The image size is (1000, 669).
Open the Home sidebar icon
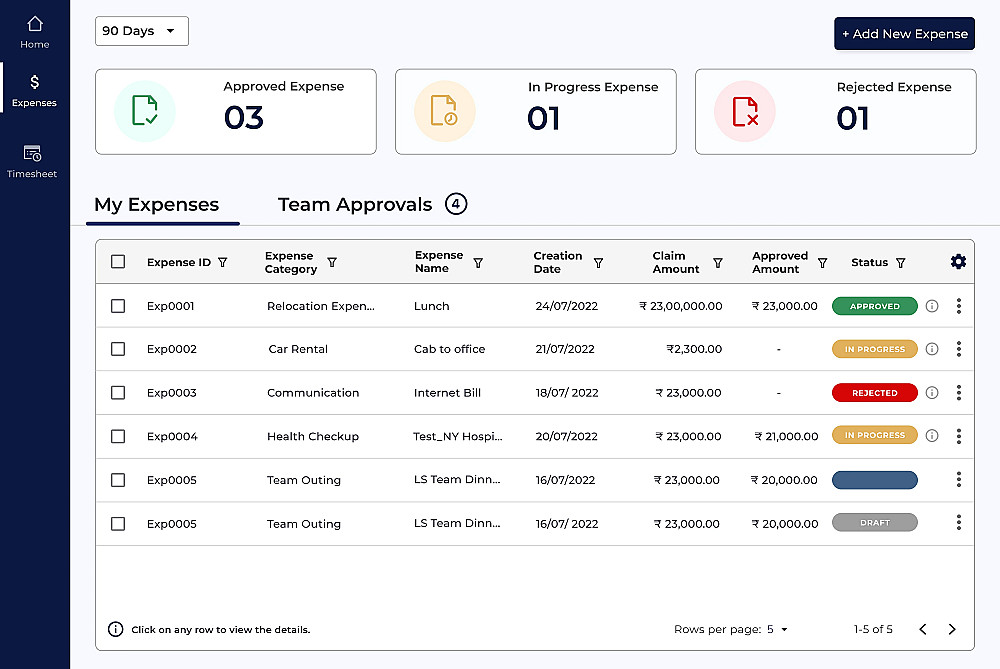click(x=35, y=30)
